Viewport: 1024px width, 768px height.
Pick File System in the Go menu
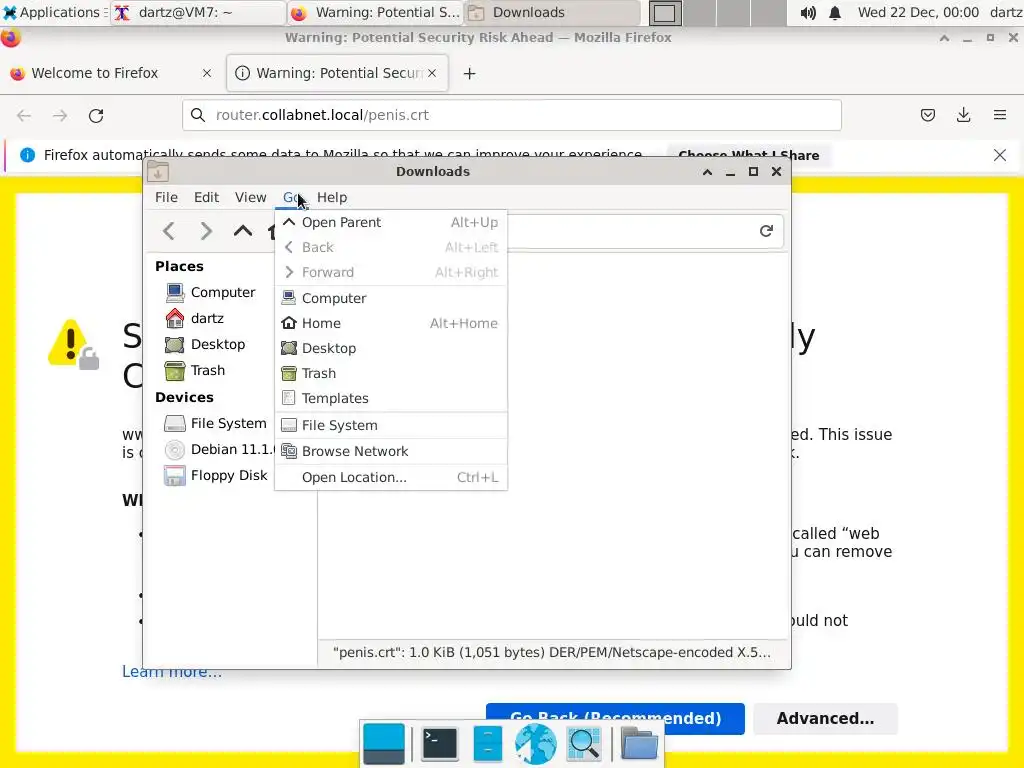391,425
